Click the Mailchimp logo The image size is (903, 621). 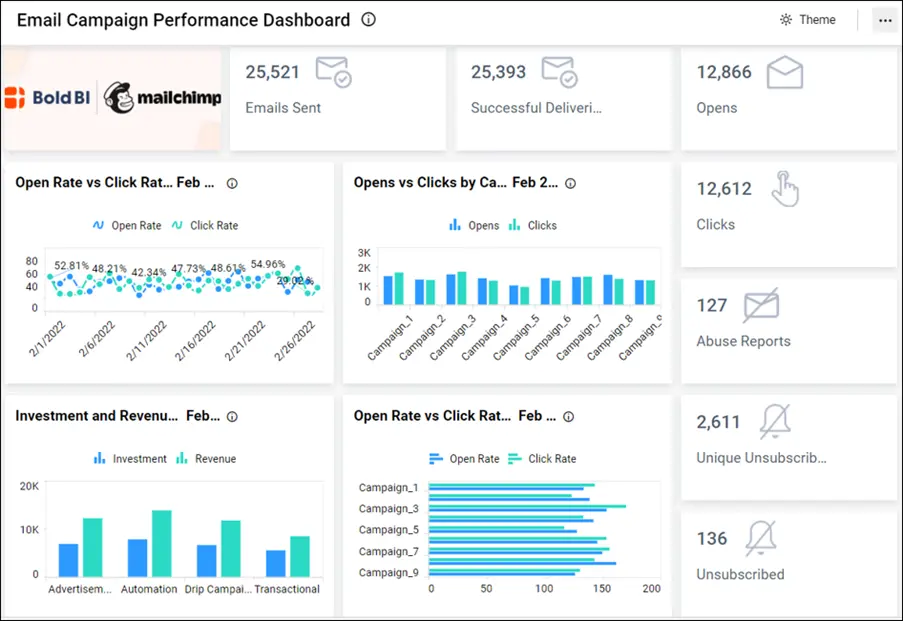[162, 99]
